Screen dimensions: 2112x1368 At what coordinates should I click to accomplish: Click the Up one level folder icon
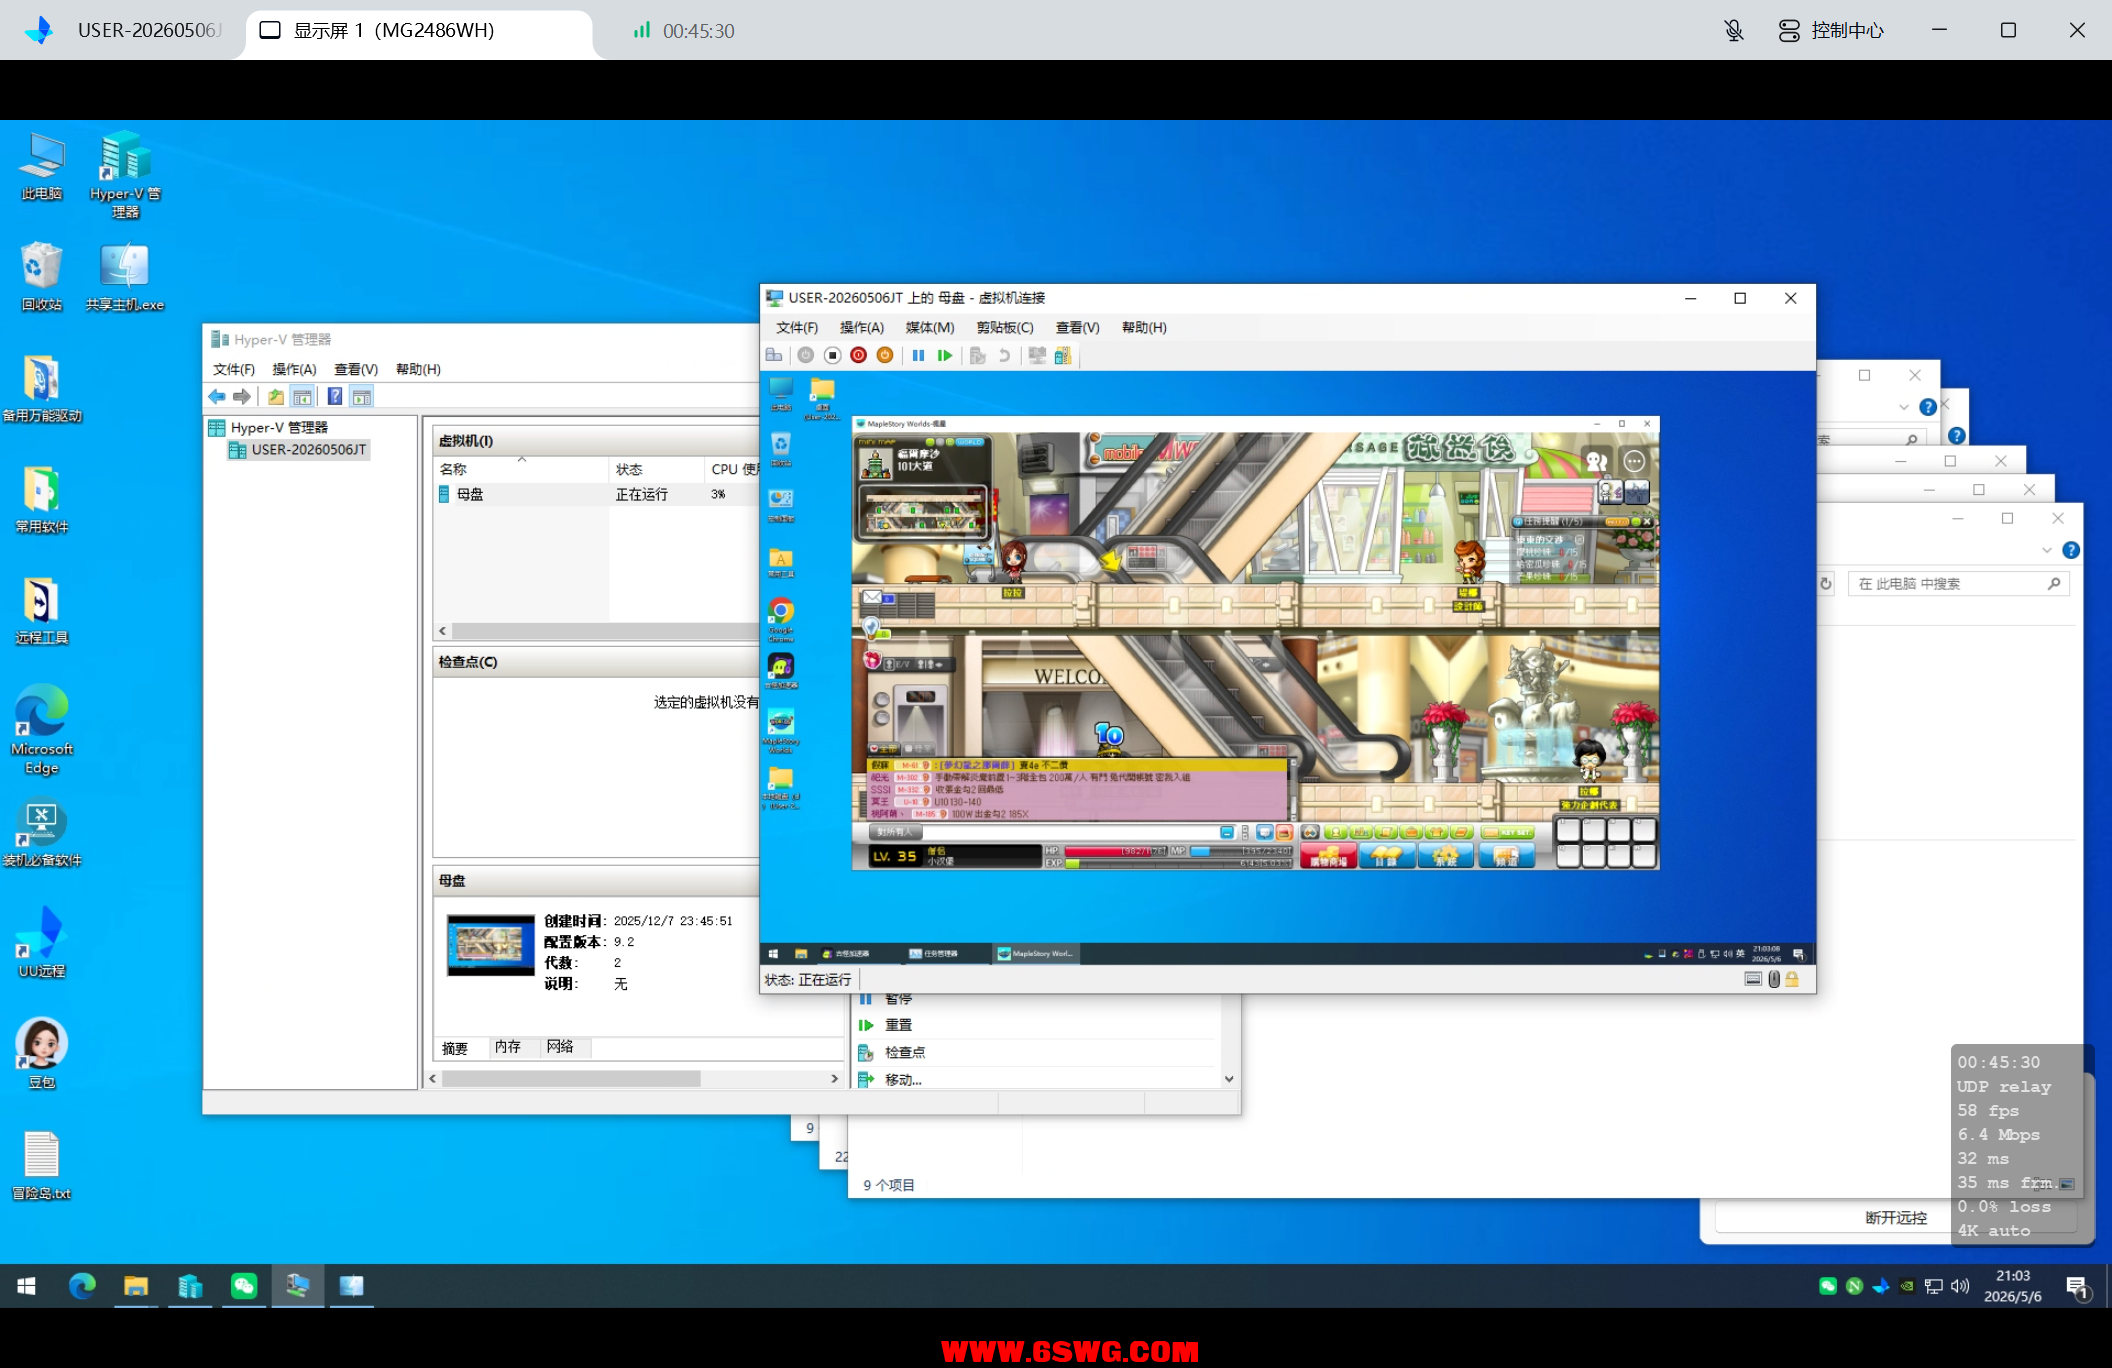(x=276, y=397)
